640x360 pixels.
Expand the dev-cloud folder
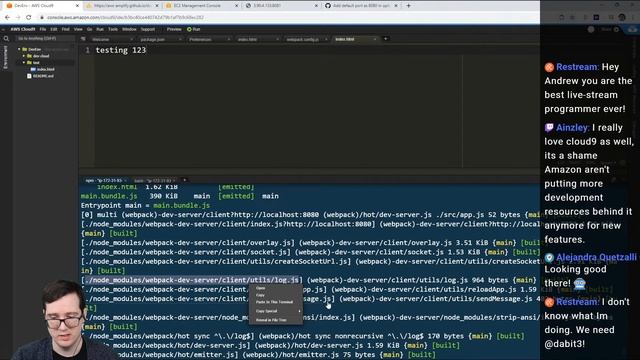pyautogui.click(x=24, y=56)
